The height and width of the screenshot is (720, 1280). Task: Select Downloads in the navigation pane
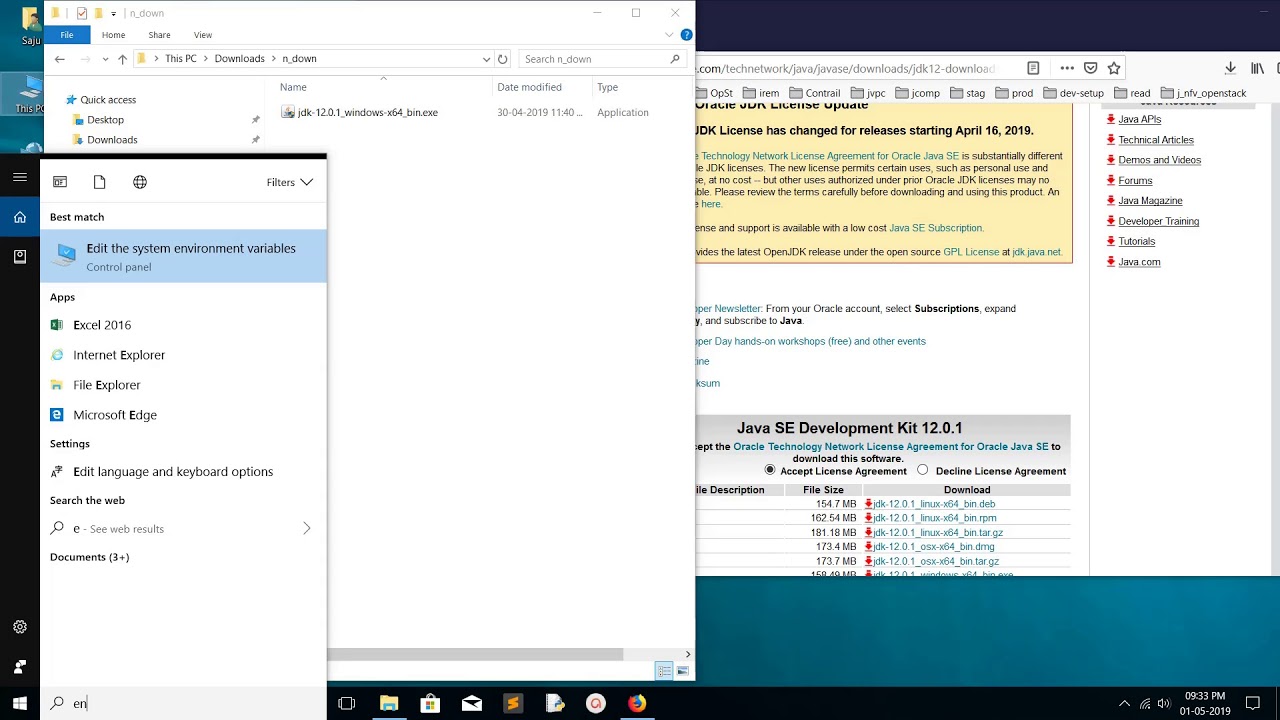click(x=112, y=140)
